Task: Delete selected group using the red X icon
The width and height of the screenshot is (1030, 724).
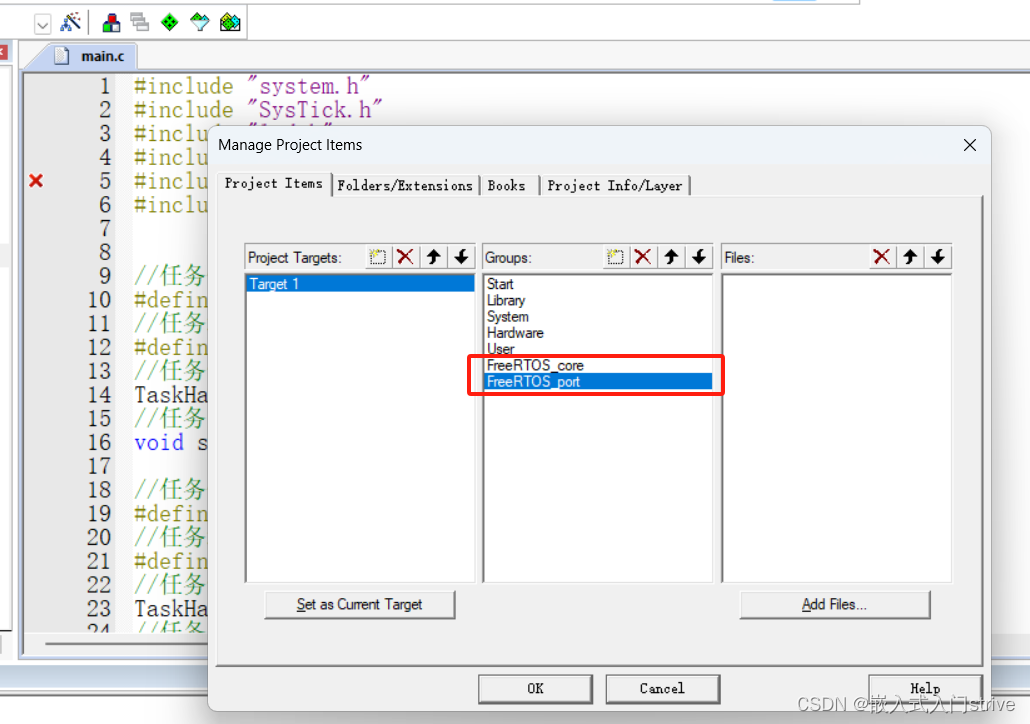Action: coord(643,257)
